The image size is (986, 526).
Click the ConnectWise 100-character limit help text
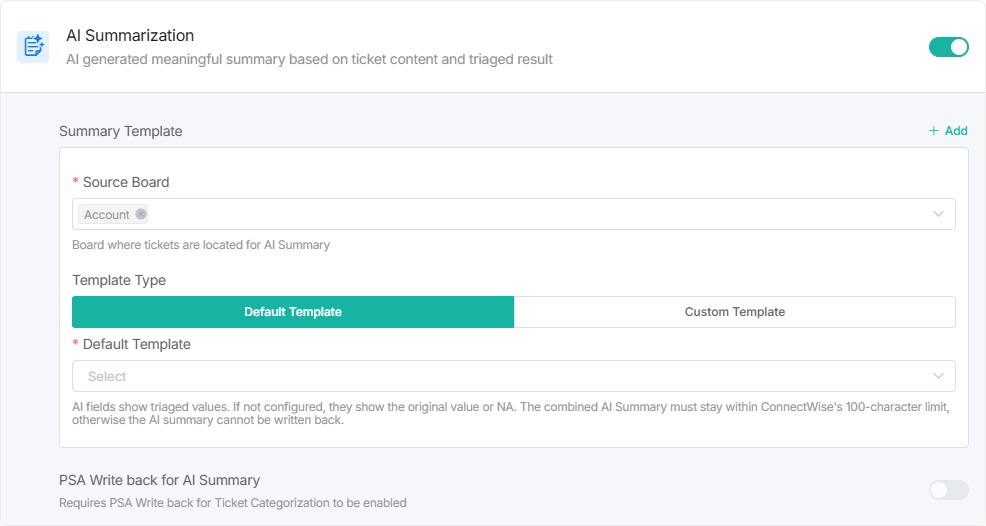(510, 413)
